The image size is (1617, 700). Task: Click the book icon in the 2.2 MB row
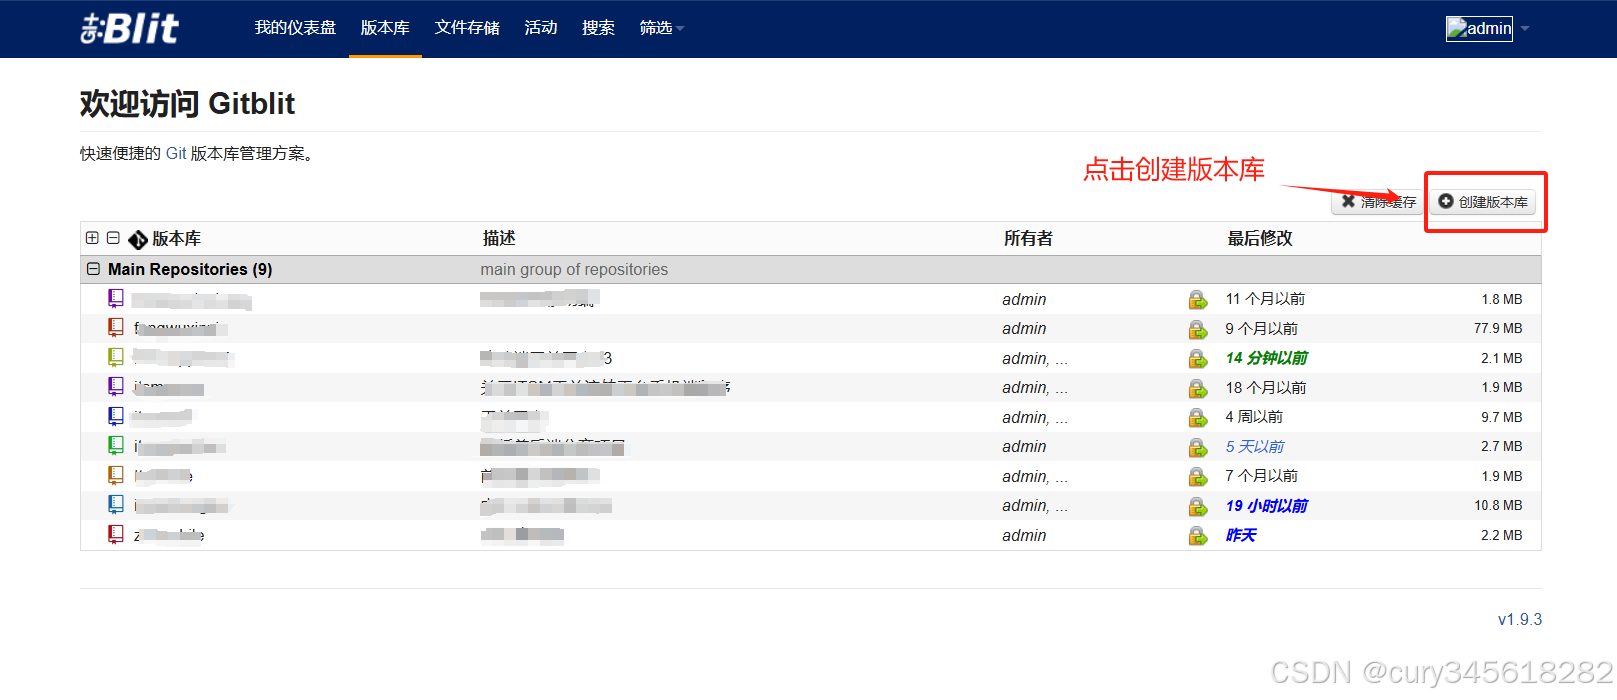[x=116, y=534]
